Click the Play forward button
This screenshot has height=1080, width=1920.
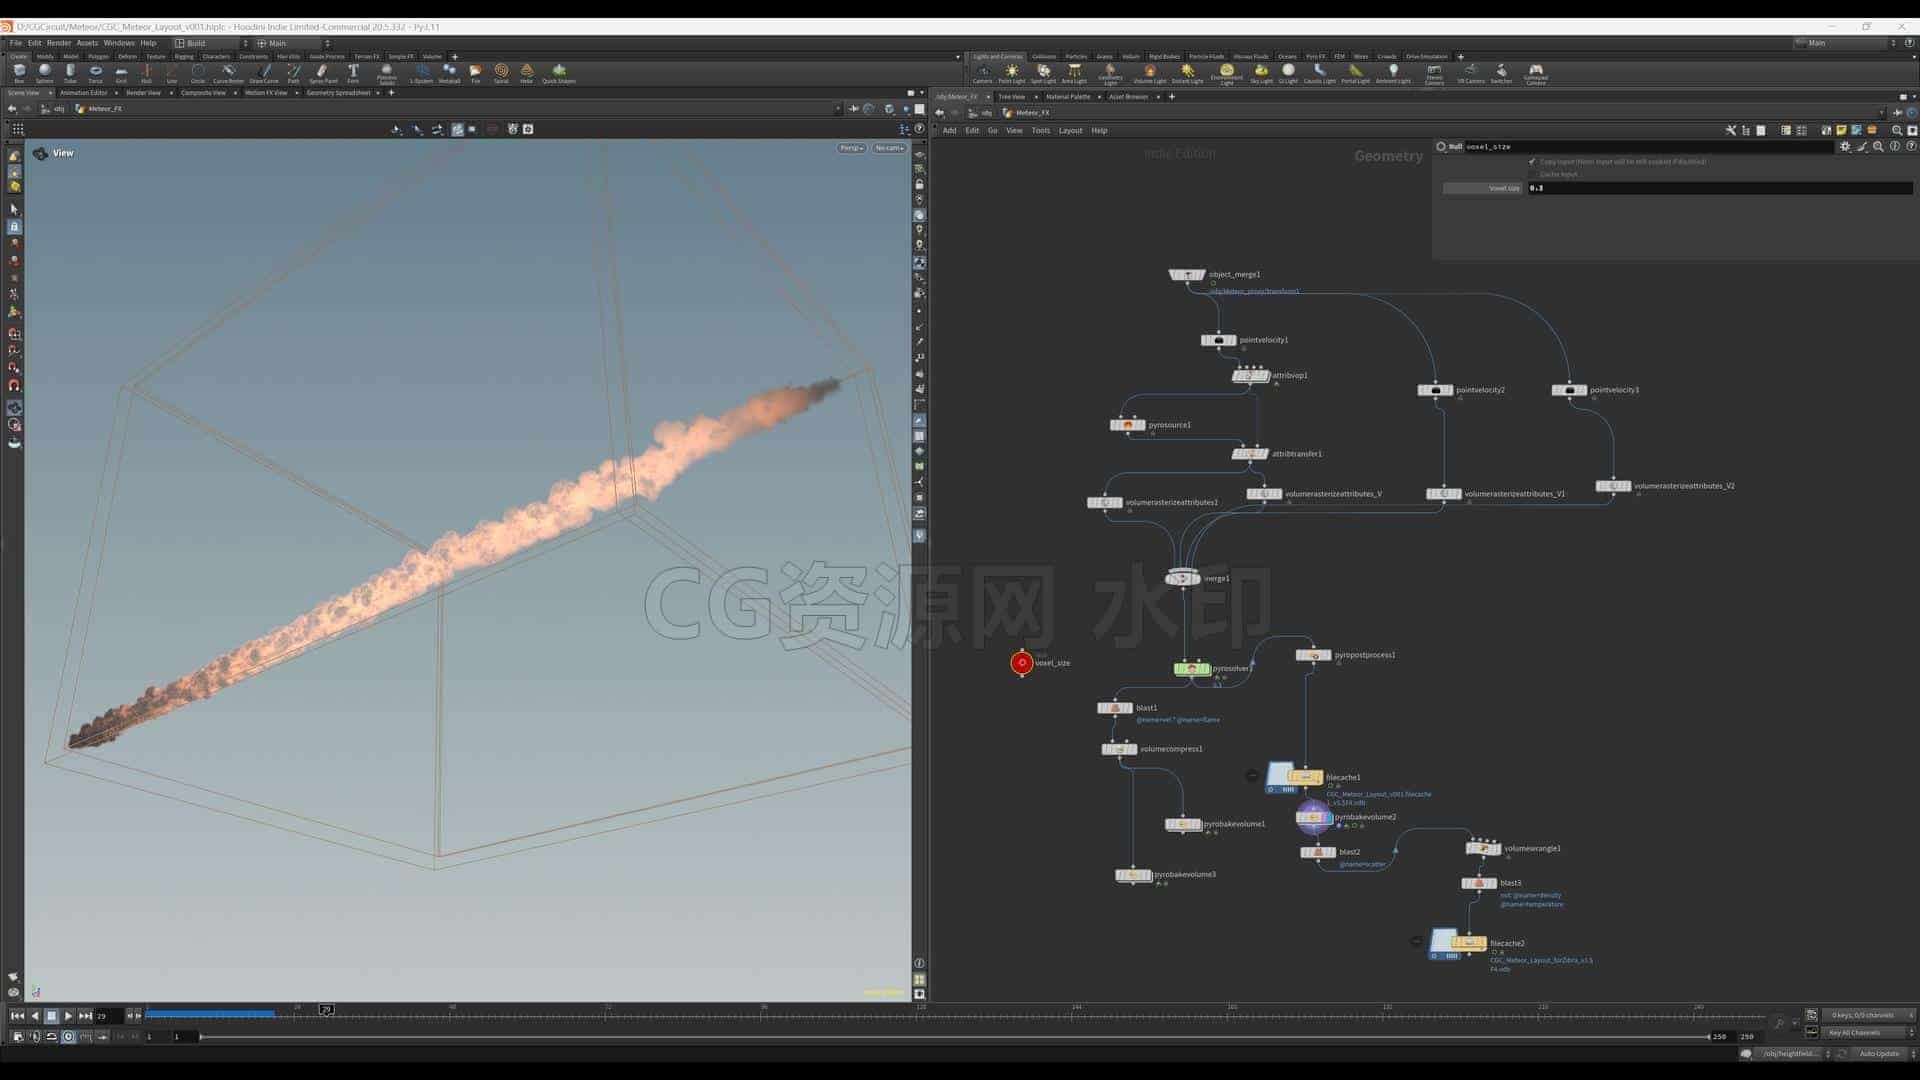click(x=68, y=1016)
